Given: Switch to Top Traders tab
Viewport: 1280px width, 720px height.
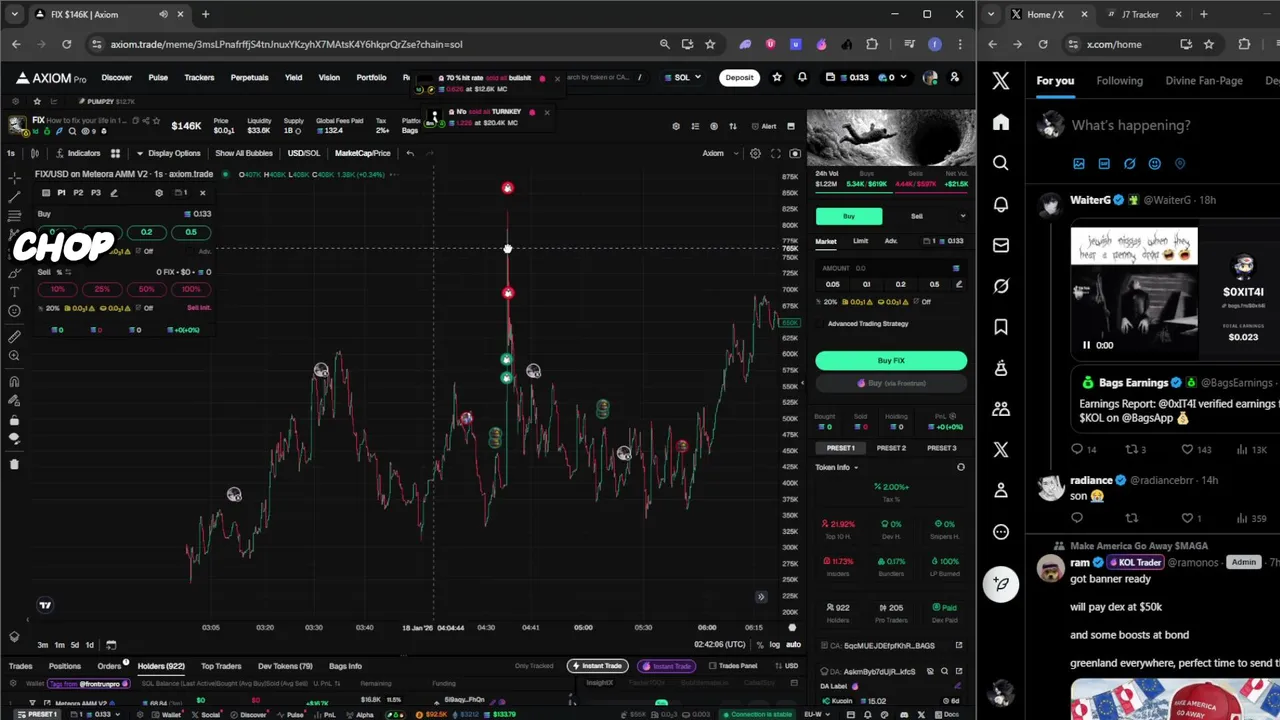Looking at the screenshot, I should click(221, 666).
